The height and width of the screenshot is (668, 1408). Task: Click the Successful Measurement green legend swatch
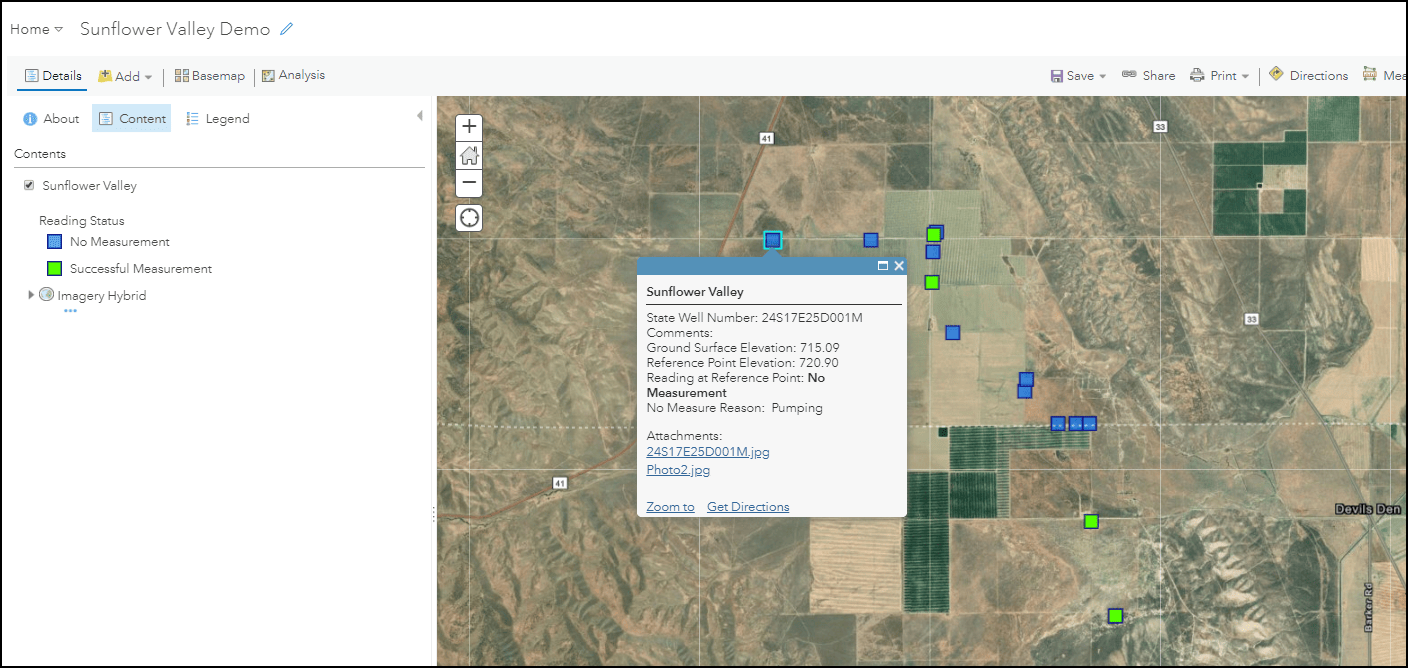click(x=53, y=268)
